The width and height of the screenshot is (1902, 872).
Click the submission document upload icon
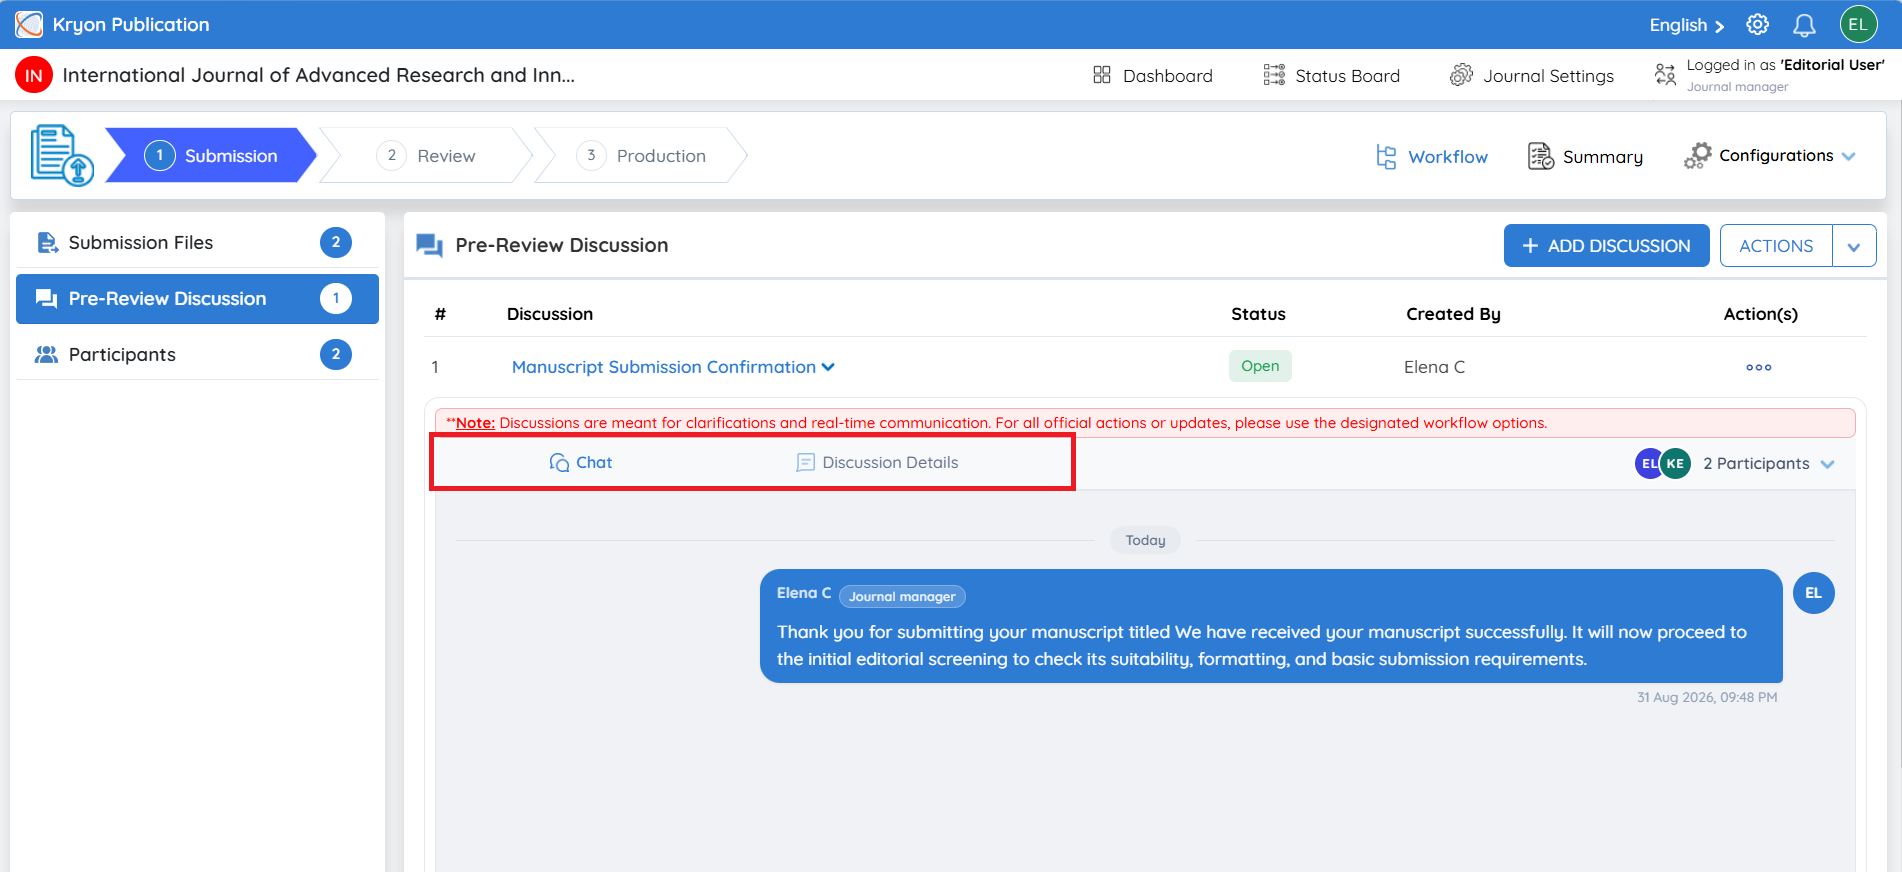62,155
